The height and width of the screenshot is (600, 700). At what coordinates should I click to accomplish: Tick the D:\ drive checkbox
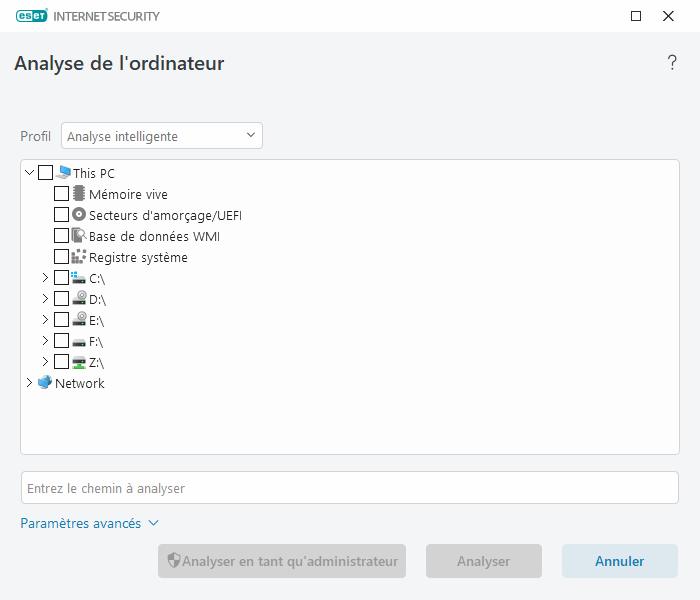tap(62, 299)
